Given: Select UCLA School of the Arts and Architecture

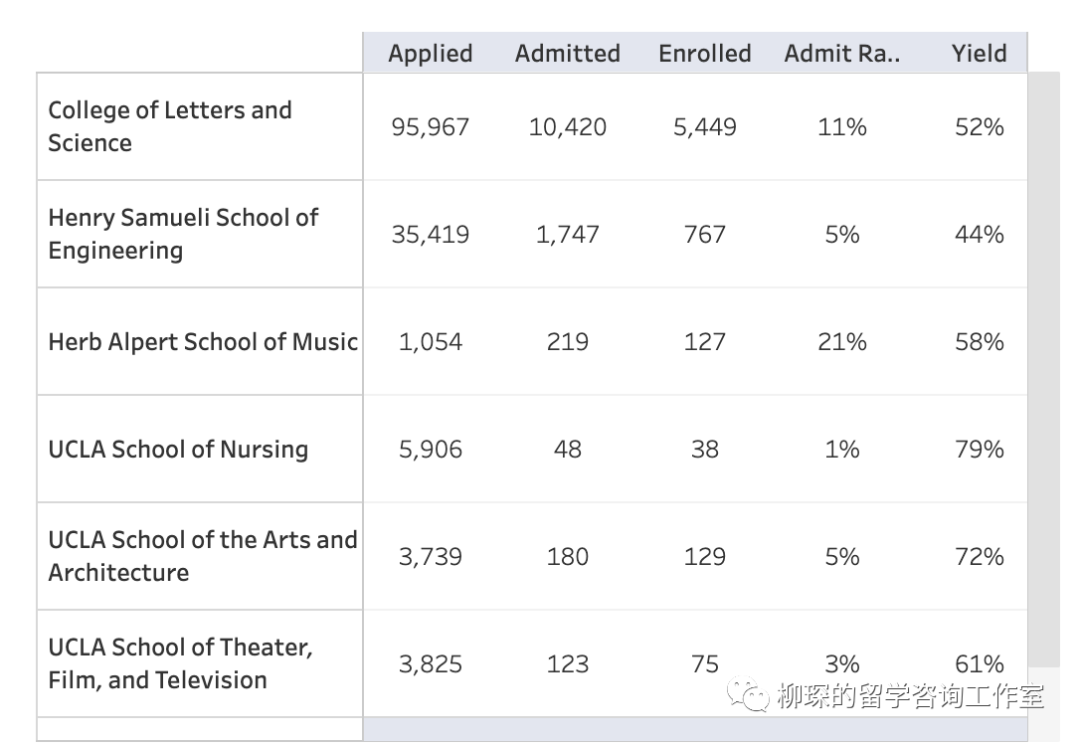Looking at the screenshot, I should pyautogui.click(x=200, y=557).
